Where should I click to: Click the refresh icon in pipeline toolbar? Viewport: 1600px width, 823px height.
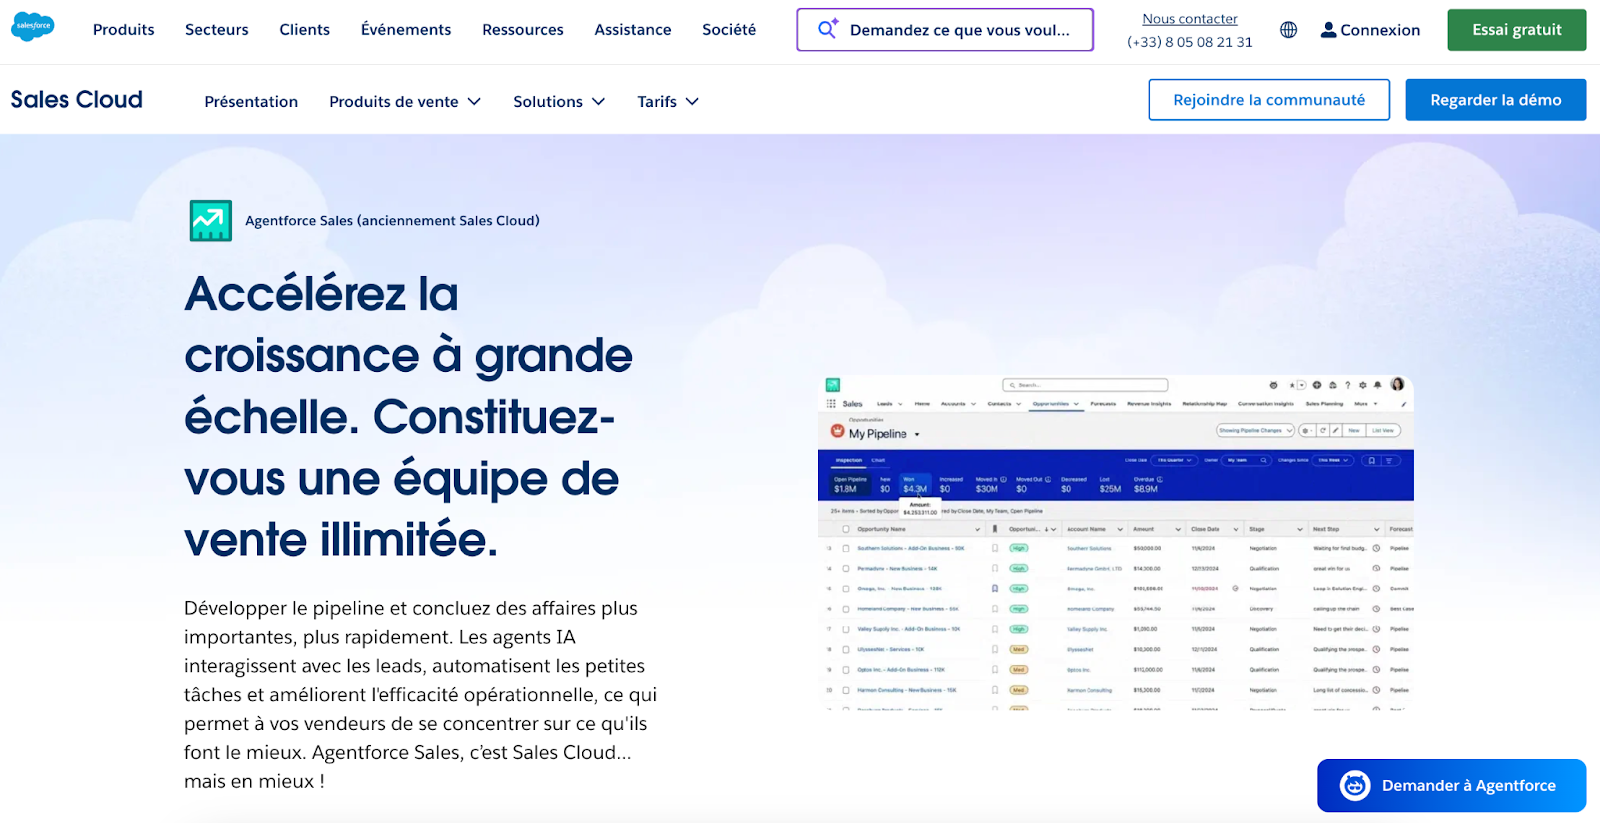[1323, 430]
